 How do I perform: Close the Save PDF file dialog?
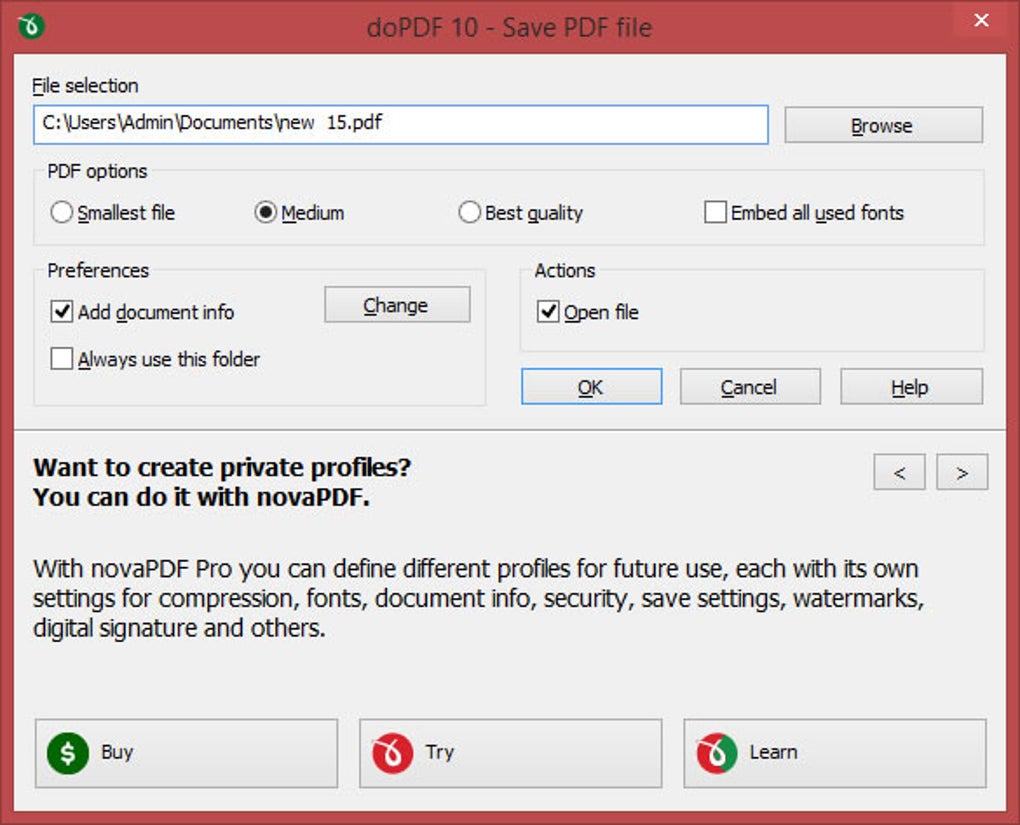point(981,21)
